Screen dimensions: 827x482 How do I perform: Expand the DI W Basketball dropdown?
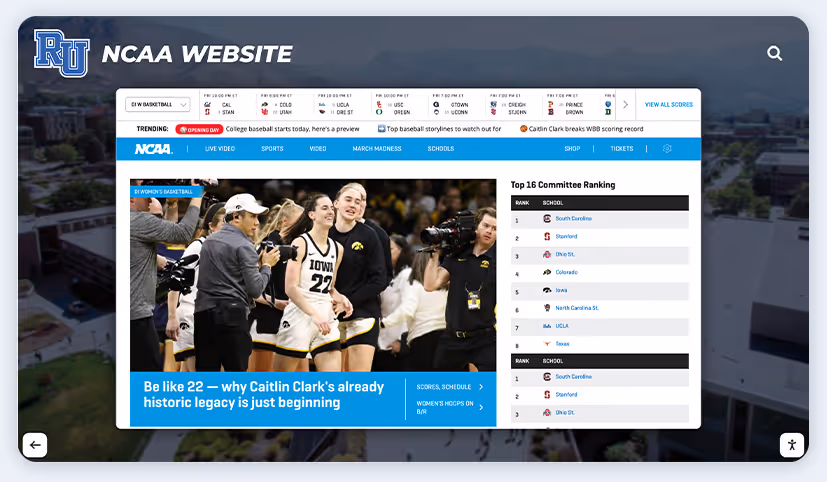point(158,104)
